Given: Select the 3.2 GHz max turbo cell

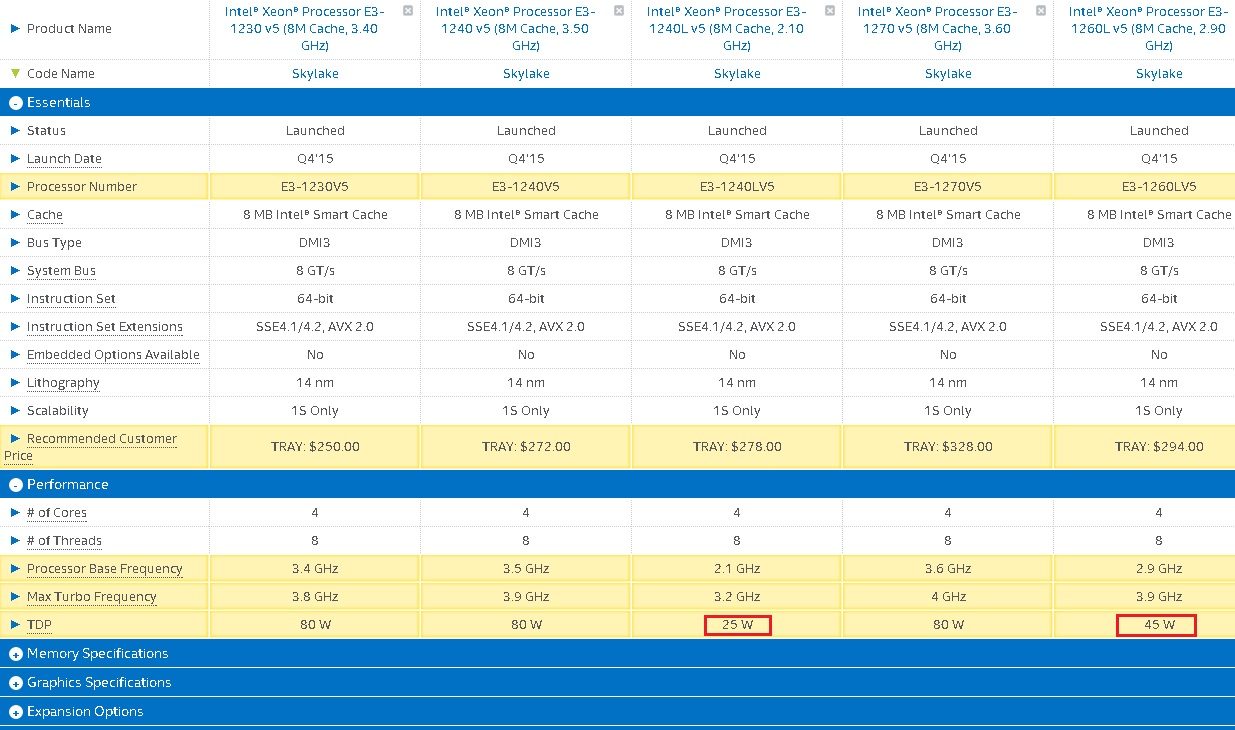Looking at the screenshot, I should (737, 597).
